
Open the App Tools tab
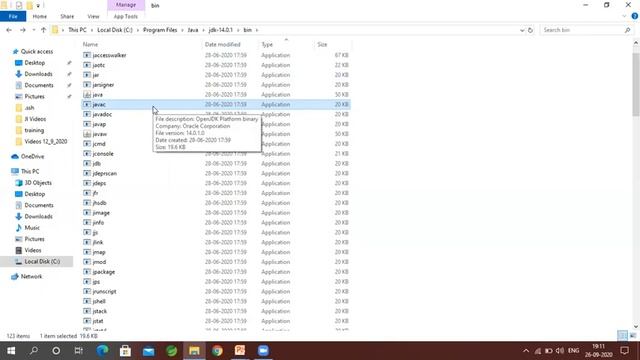tap(126, 16)
